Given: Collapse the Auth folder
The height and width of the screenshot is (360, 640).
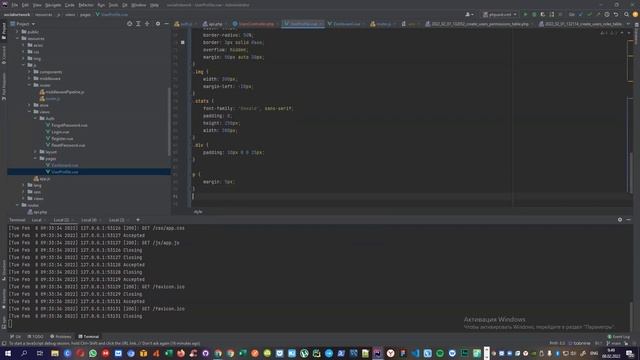Looking at the screenshot, I should [x=36, y=118].
